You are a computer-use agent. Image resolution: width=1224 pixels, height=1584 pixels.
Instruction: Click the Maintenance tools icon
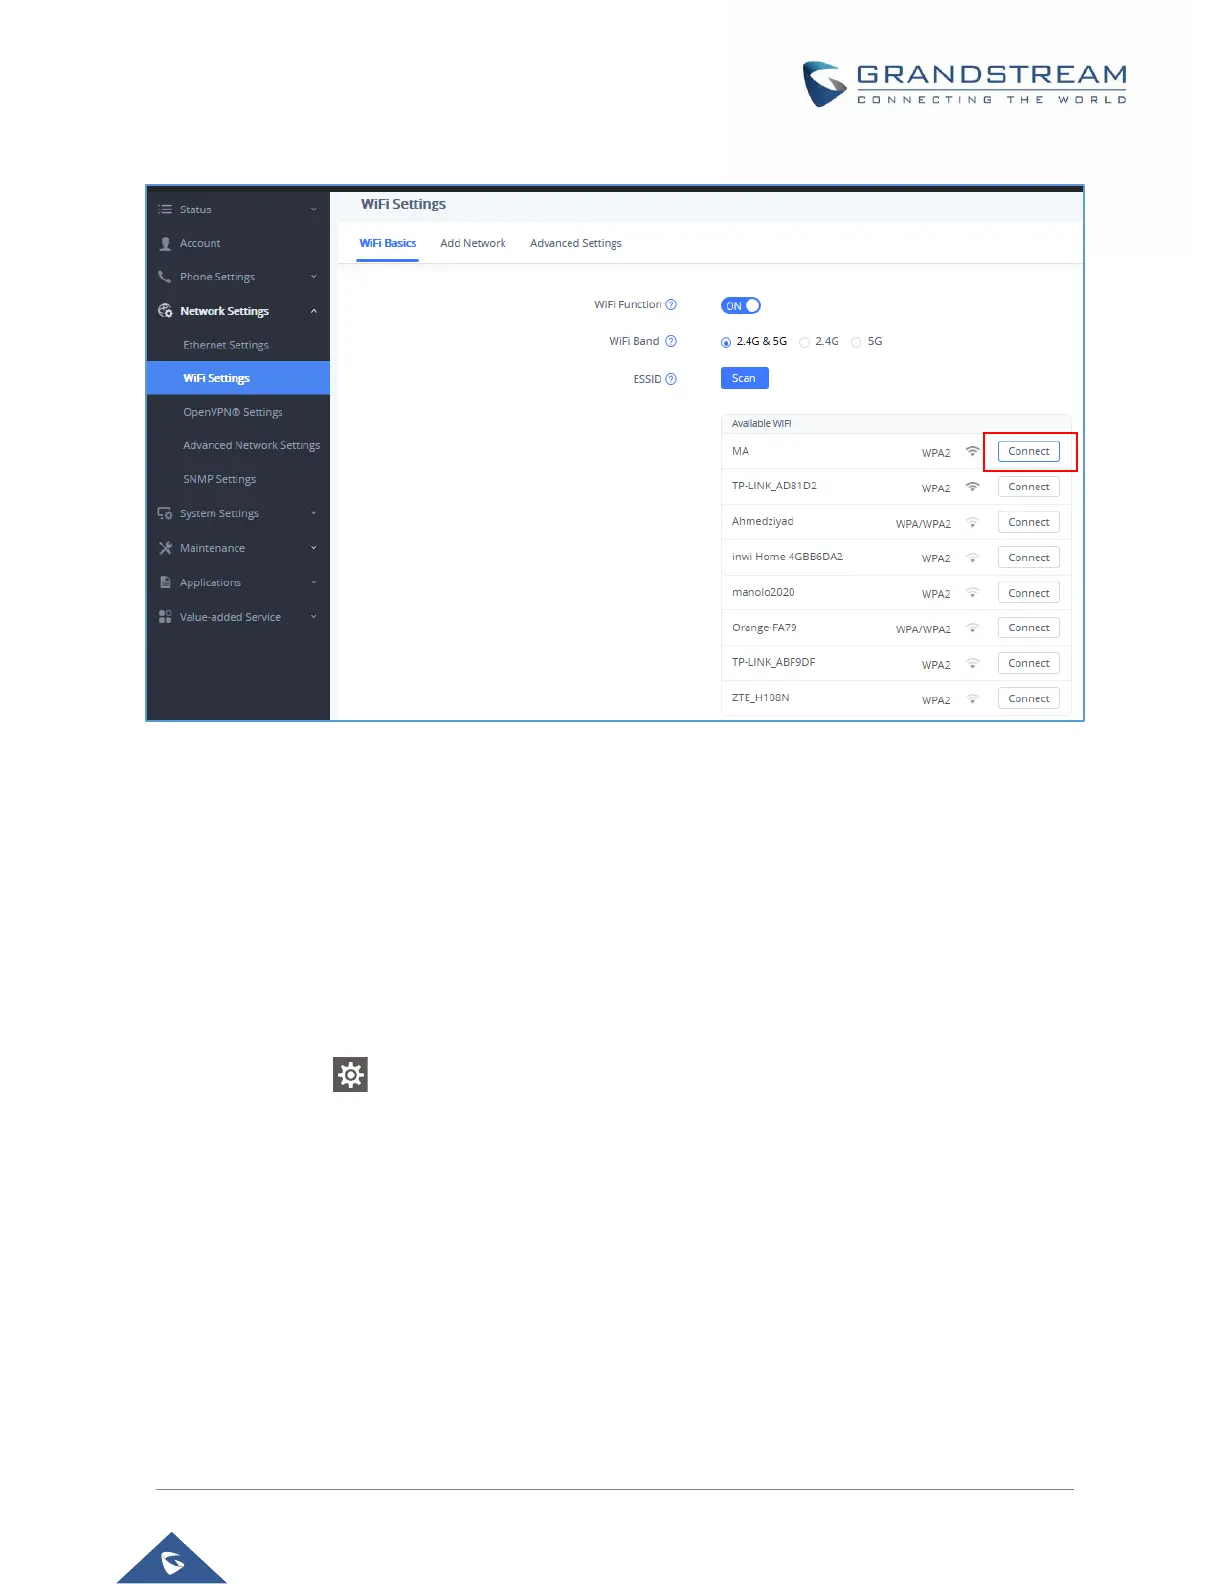[x=165, y=548]
